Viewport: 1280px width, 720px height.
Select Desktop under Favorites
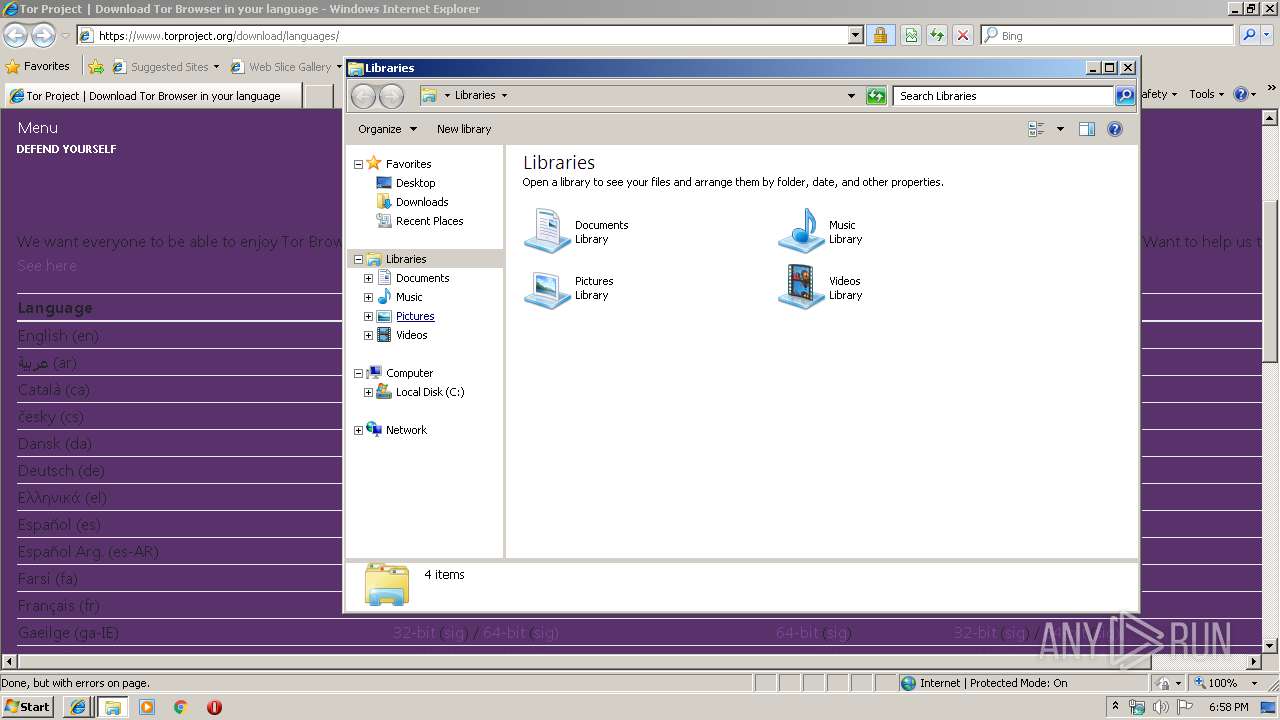click(x=415, y=183)
